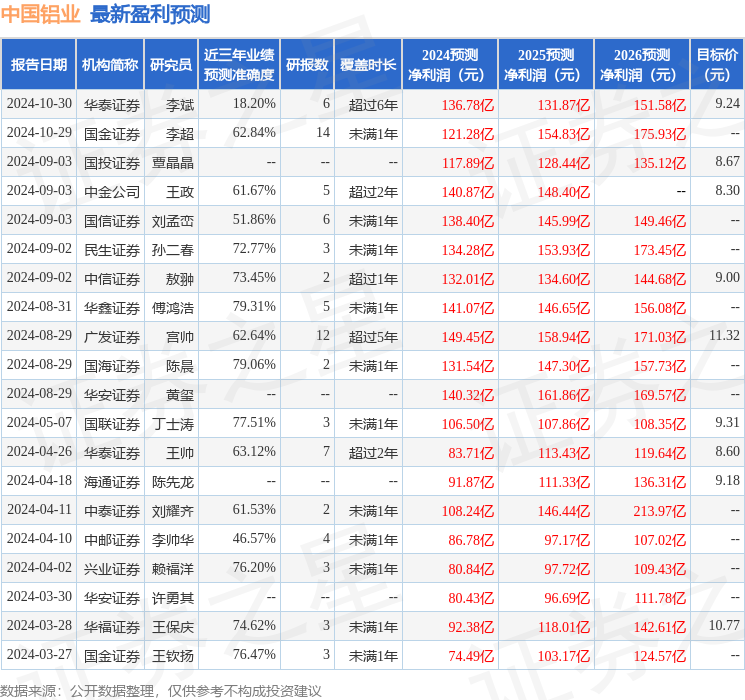The height and width of the screenshot is (700, 745).
Task: Click the 机构简称 column header
Action: coord(110,65)
